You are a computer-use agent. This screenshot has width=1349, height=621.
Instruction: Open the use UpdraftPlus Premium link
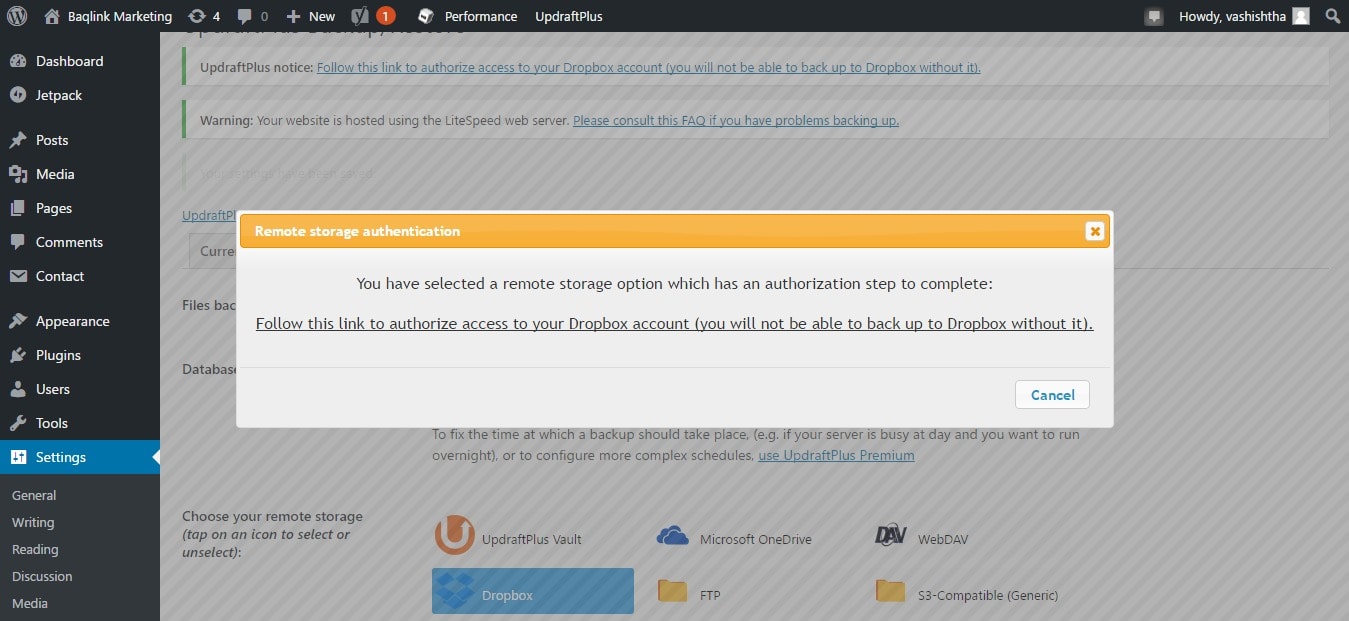836,455
